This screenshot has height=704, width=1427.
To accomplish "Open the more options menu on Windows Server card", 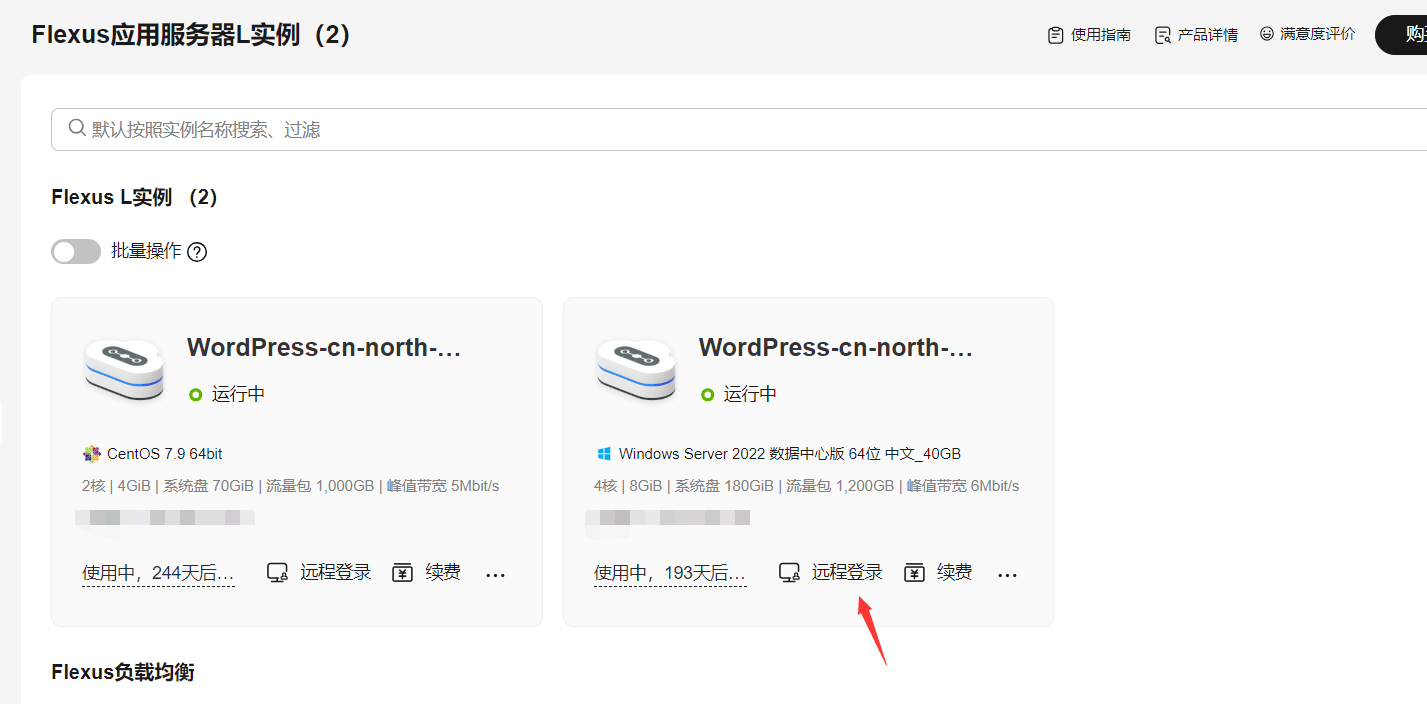I will click(x=1007, y=575).
